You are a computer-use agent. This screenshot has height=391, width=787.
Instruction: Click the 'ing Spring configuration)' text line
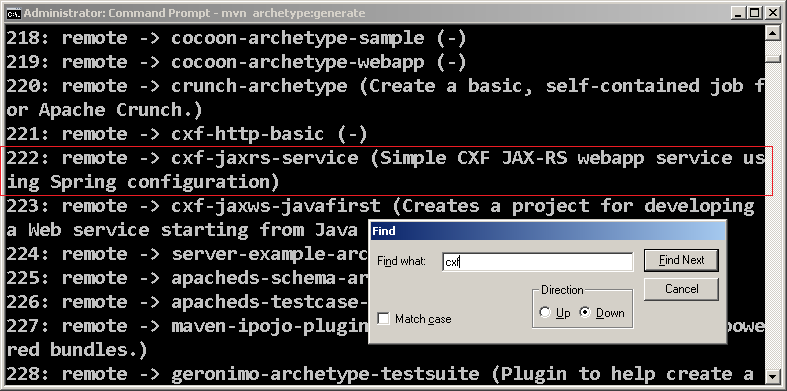143,182
